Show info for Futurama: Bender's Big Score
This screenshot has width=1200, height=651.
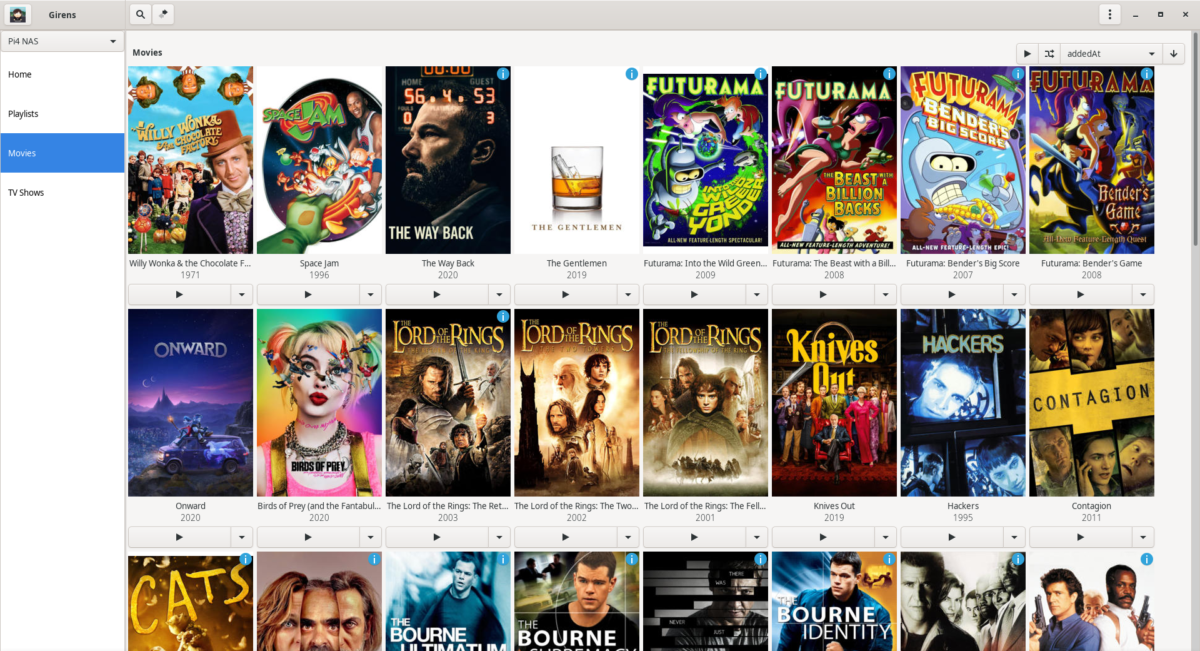point(1018,74)
